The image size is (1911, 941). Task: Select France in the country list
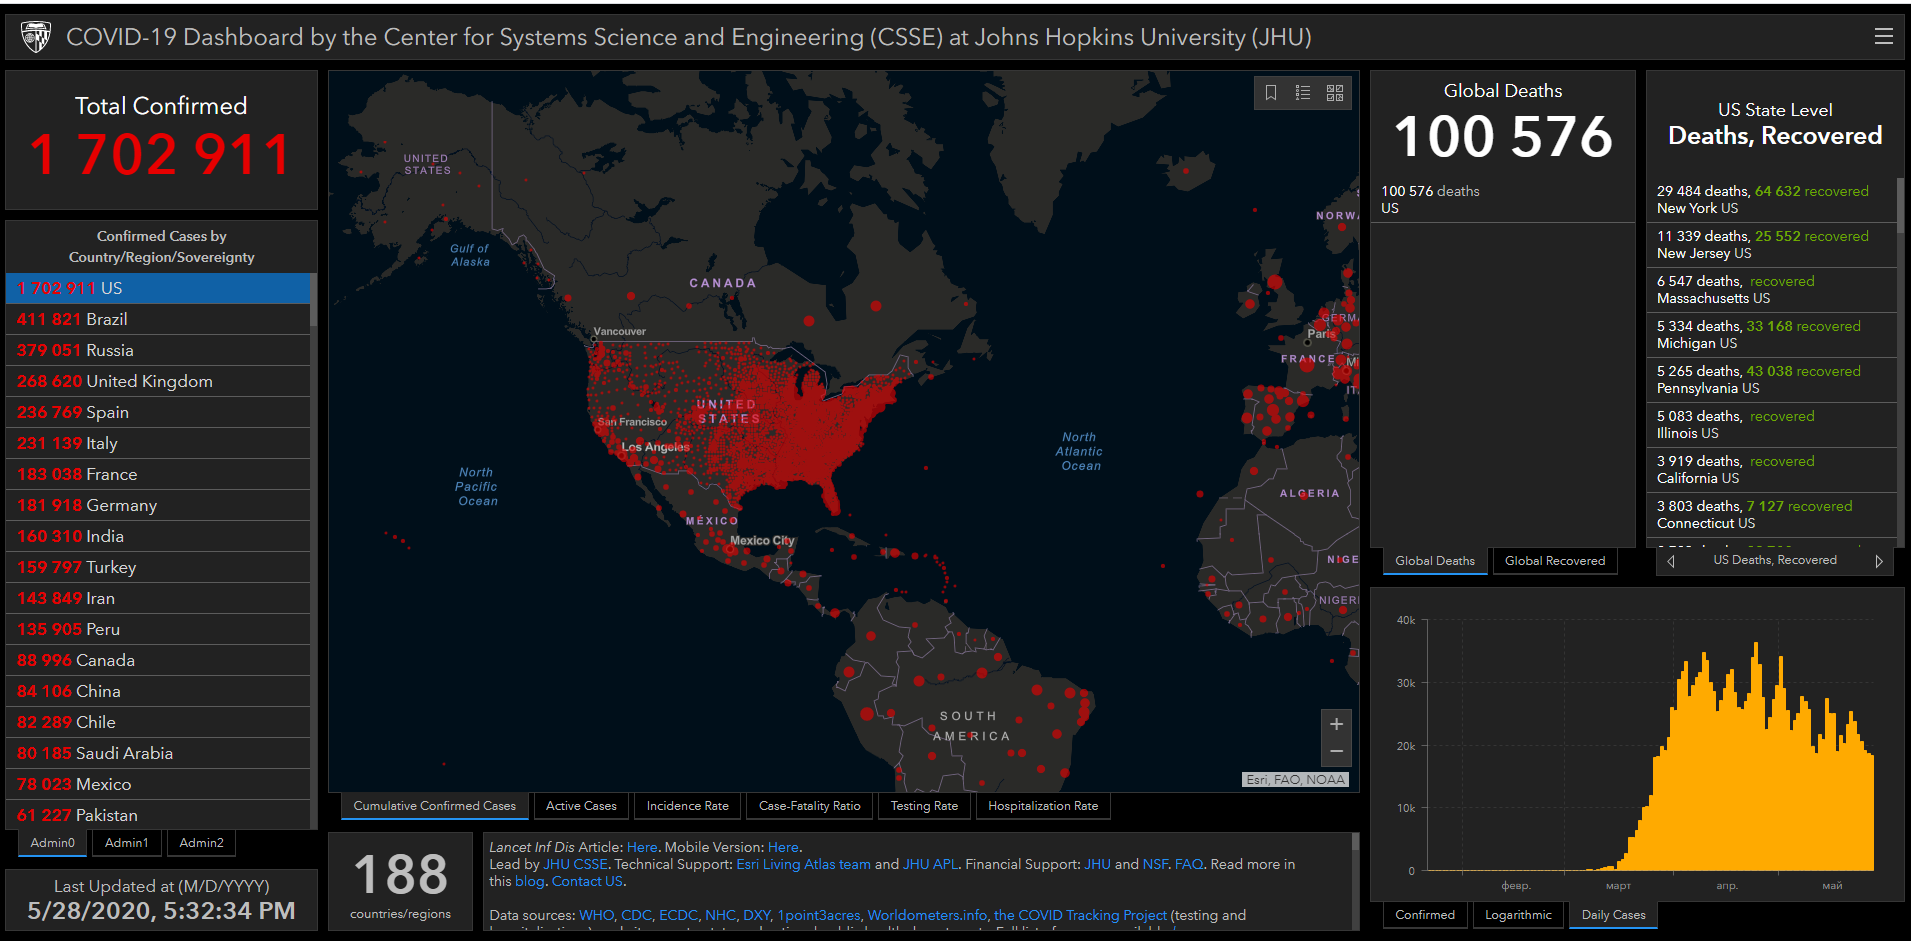158,474
